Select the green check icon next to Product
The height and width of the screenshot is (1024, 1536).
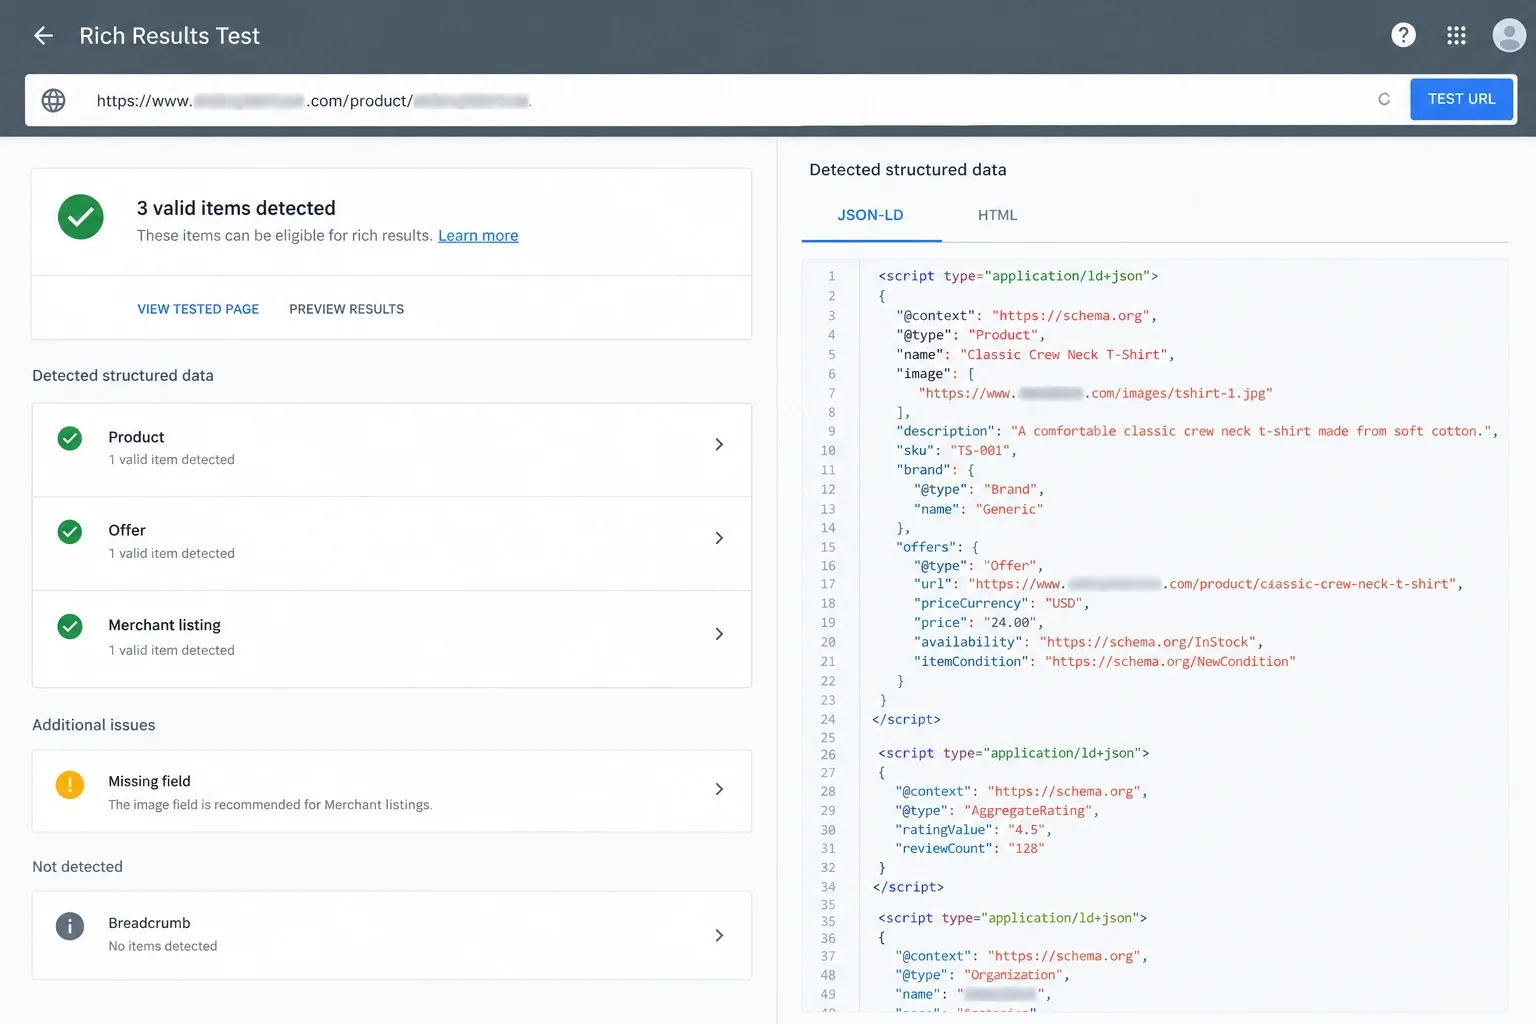click(x=70, y=438)
